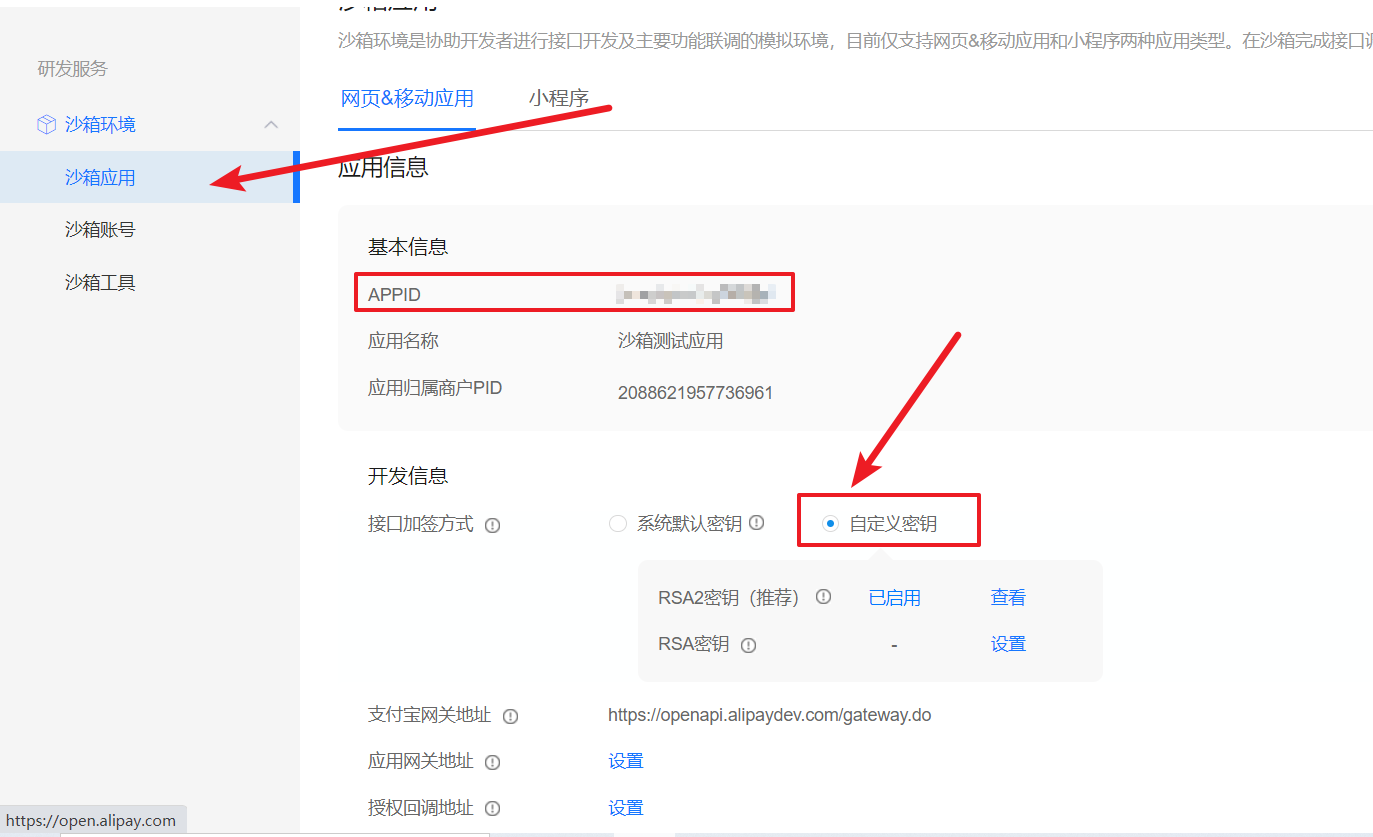The width and height of the screenshot is (1373, 837).
Task: Click the 沙箱测试应用 application name value
Action: [670, 341]
